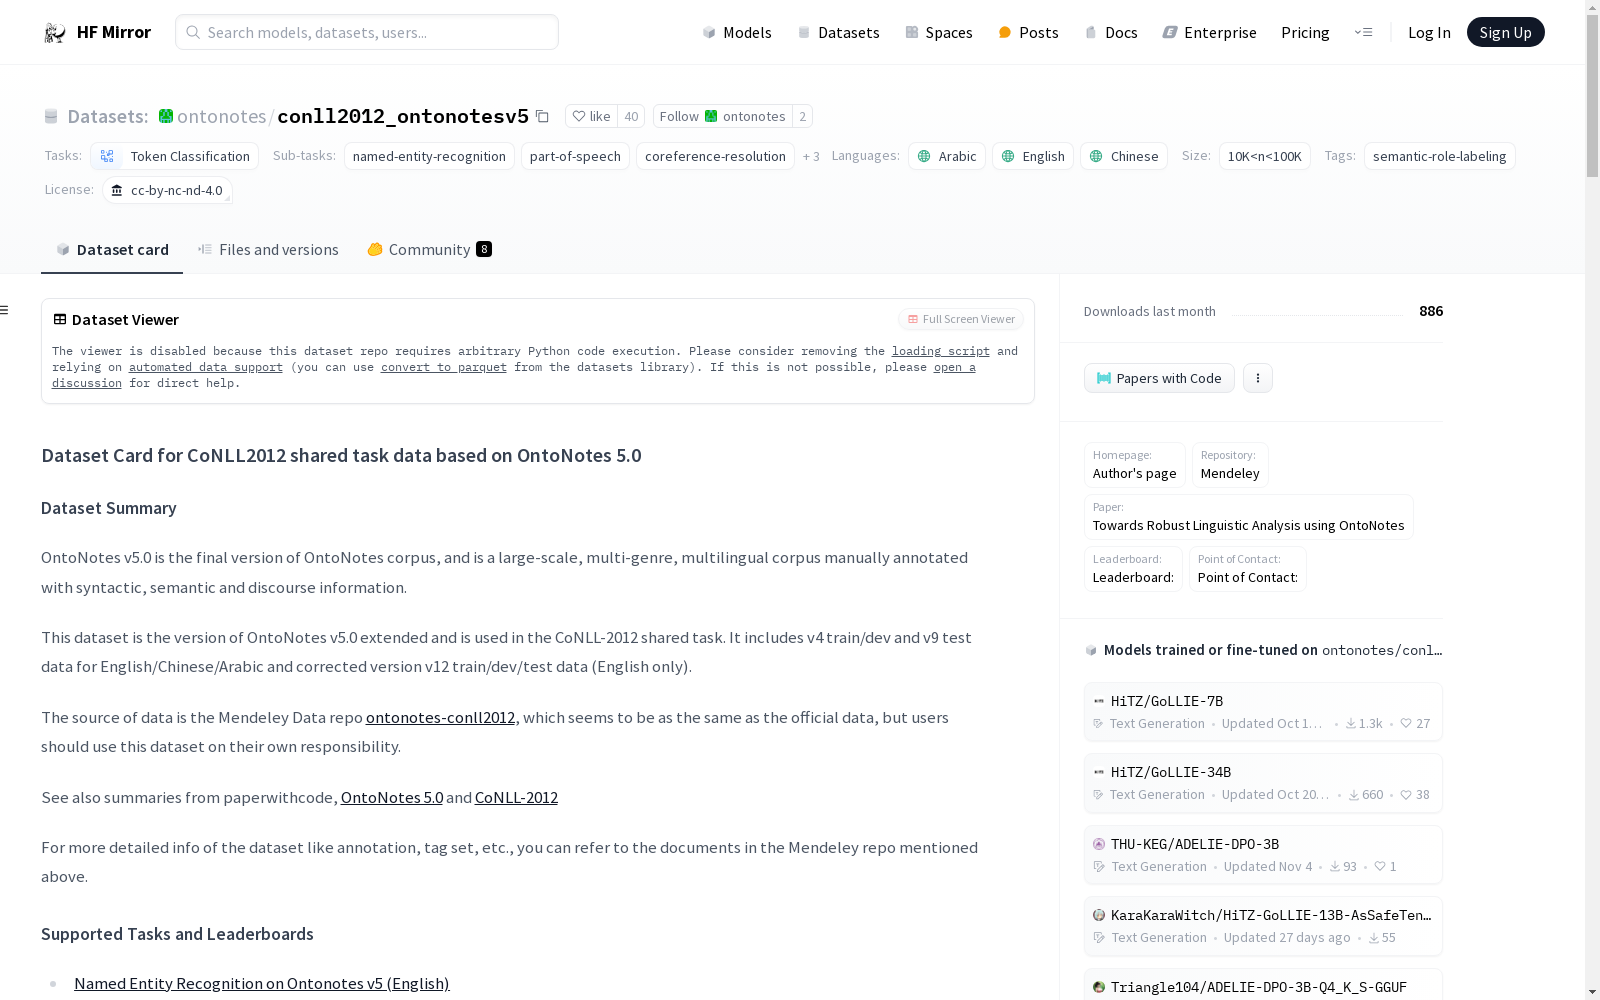Open the Mendeley repository link
This screenshot has height=1000, width=1600.
1230,465
